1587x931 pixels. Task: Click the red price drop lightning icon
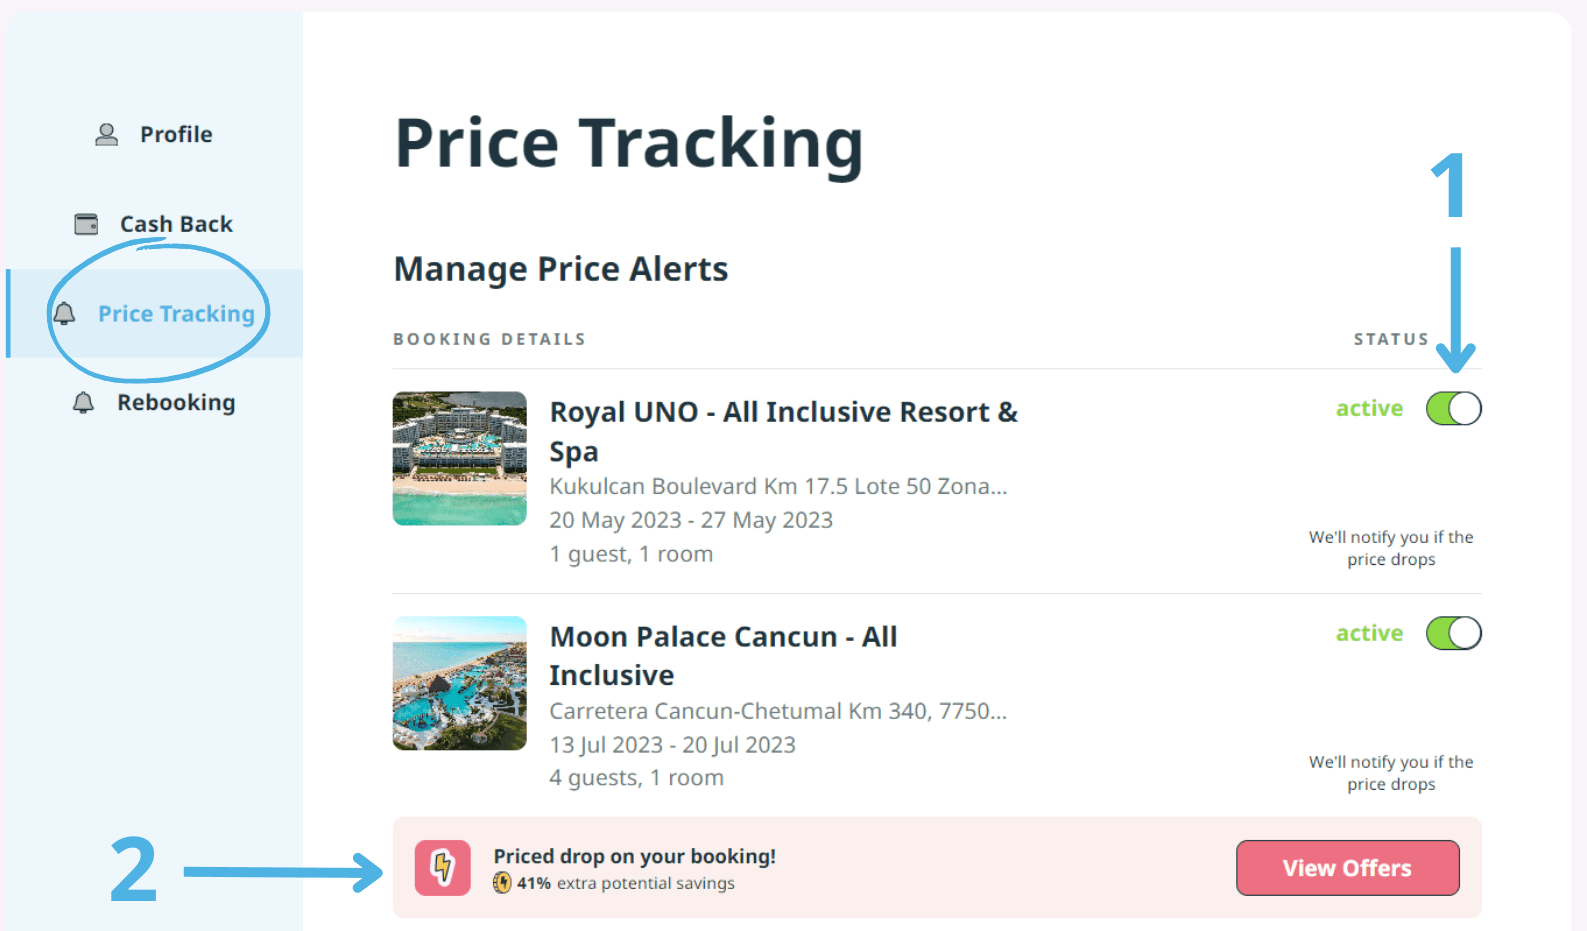point(443,868)
